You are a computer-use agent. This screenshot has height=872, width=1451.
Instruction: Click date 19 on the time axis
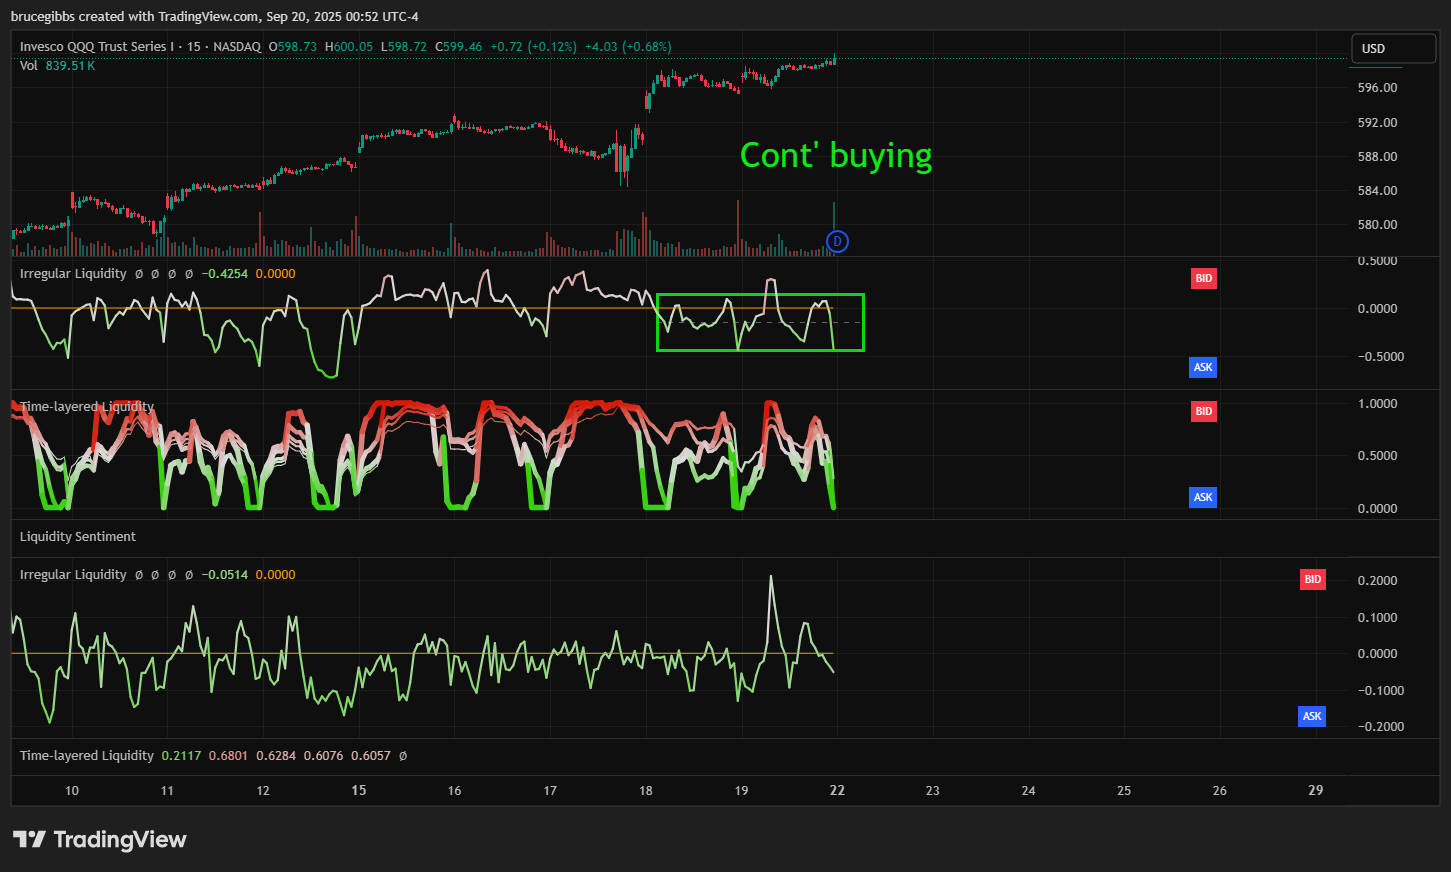coord(741,790)
